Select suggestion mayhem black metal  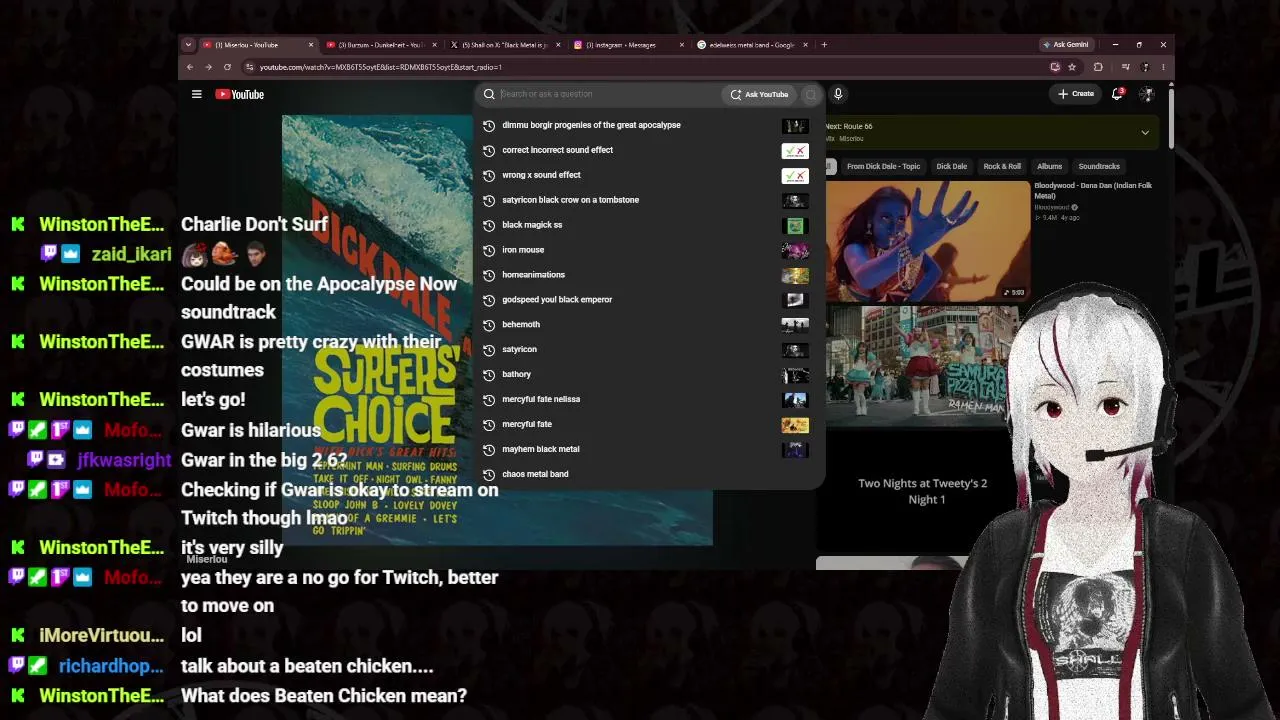[x=540, y=449]
